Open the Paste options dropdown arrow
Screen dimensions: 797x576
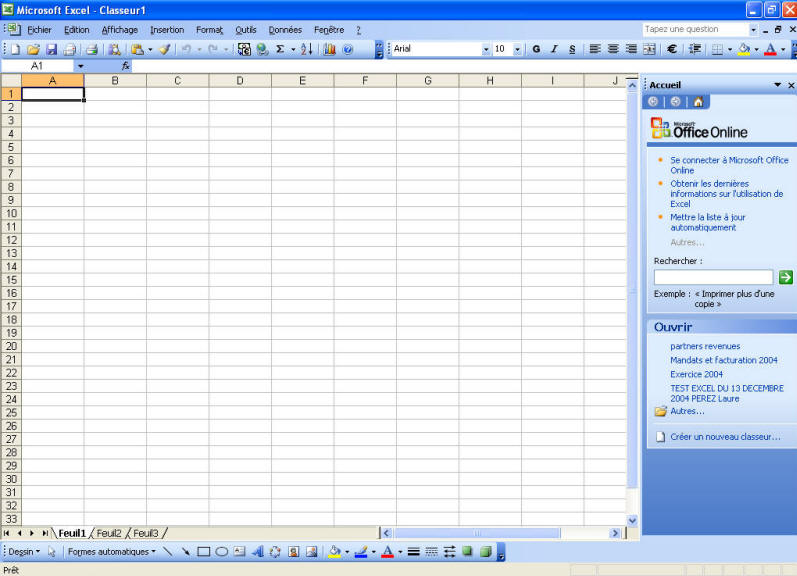[150, 50]
